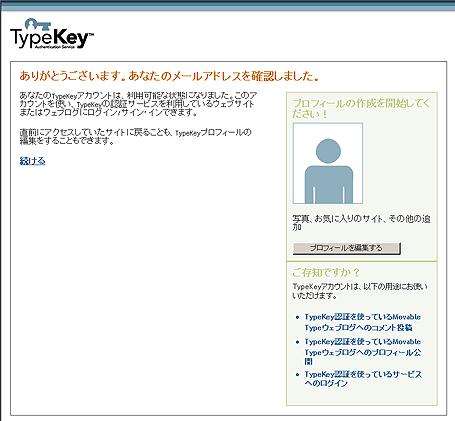Click the ご存知ですか? heading
Viewport: 455px width, 421px height.
point(326,273)
